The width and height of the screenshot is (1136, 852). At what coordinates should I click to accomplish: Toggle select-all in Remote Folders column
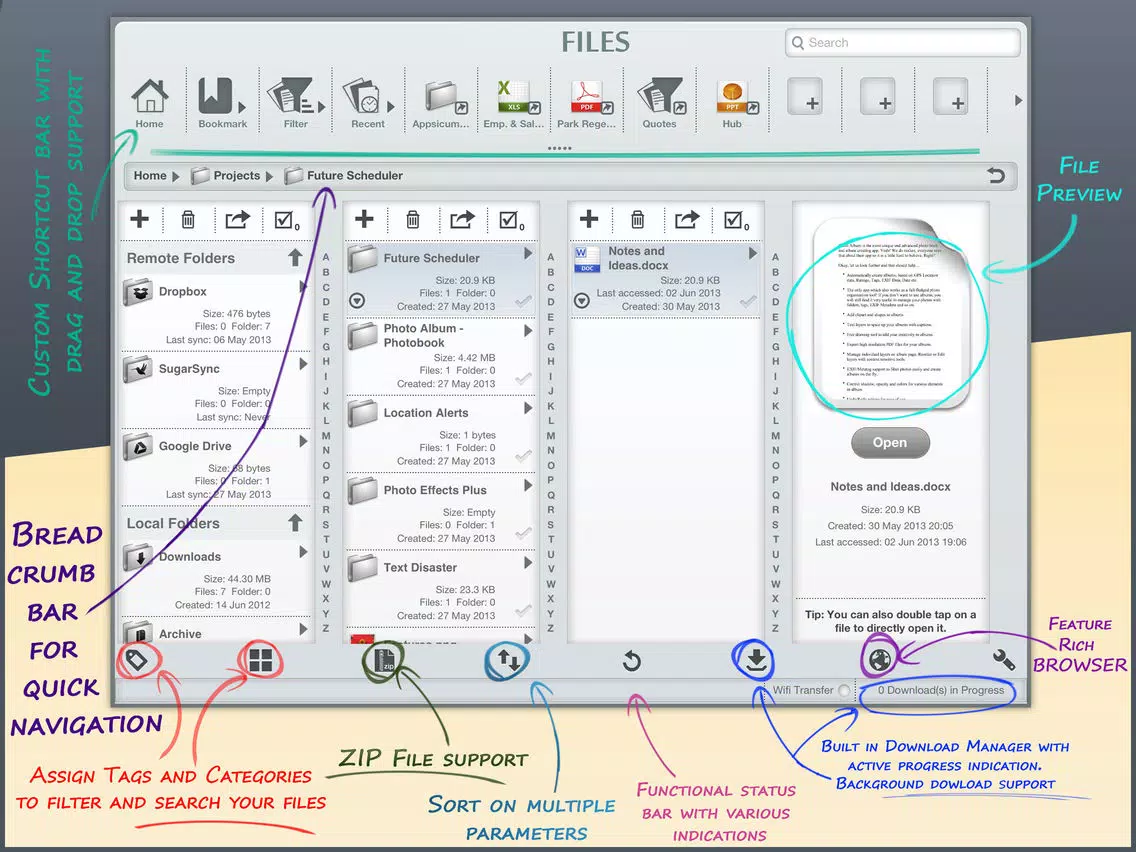pos(287,220)
